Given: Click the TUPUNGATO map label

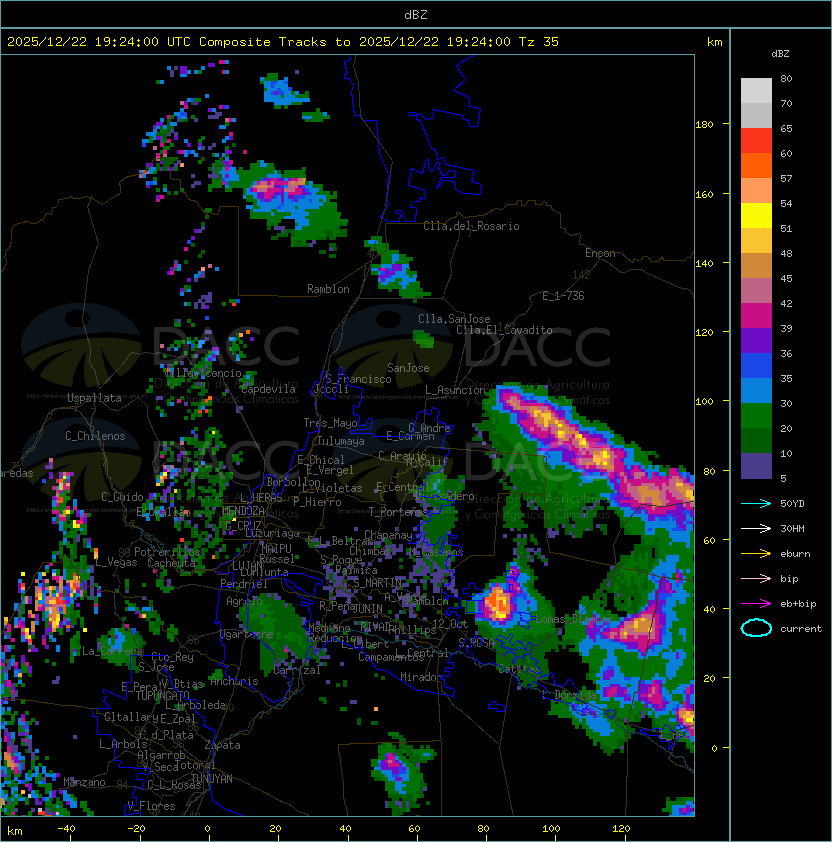Looking at the screenshot, I should click(162, 696).
